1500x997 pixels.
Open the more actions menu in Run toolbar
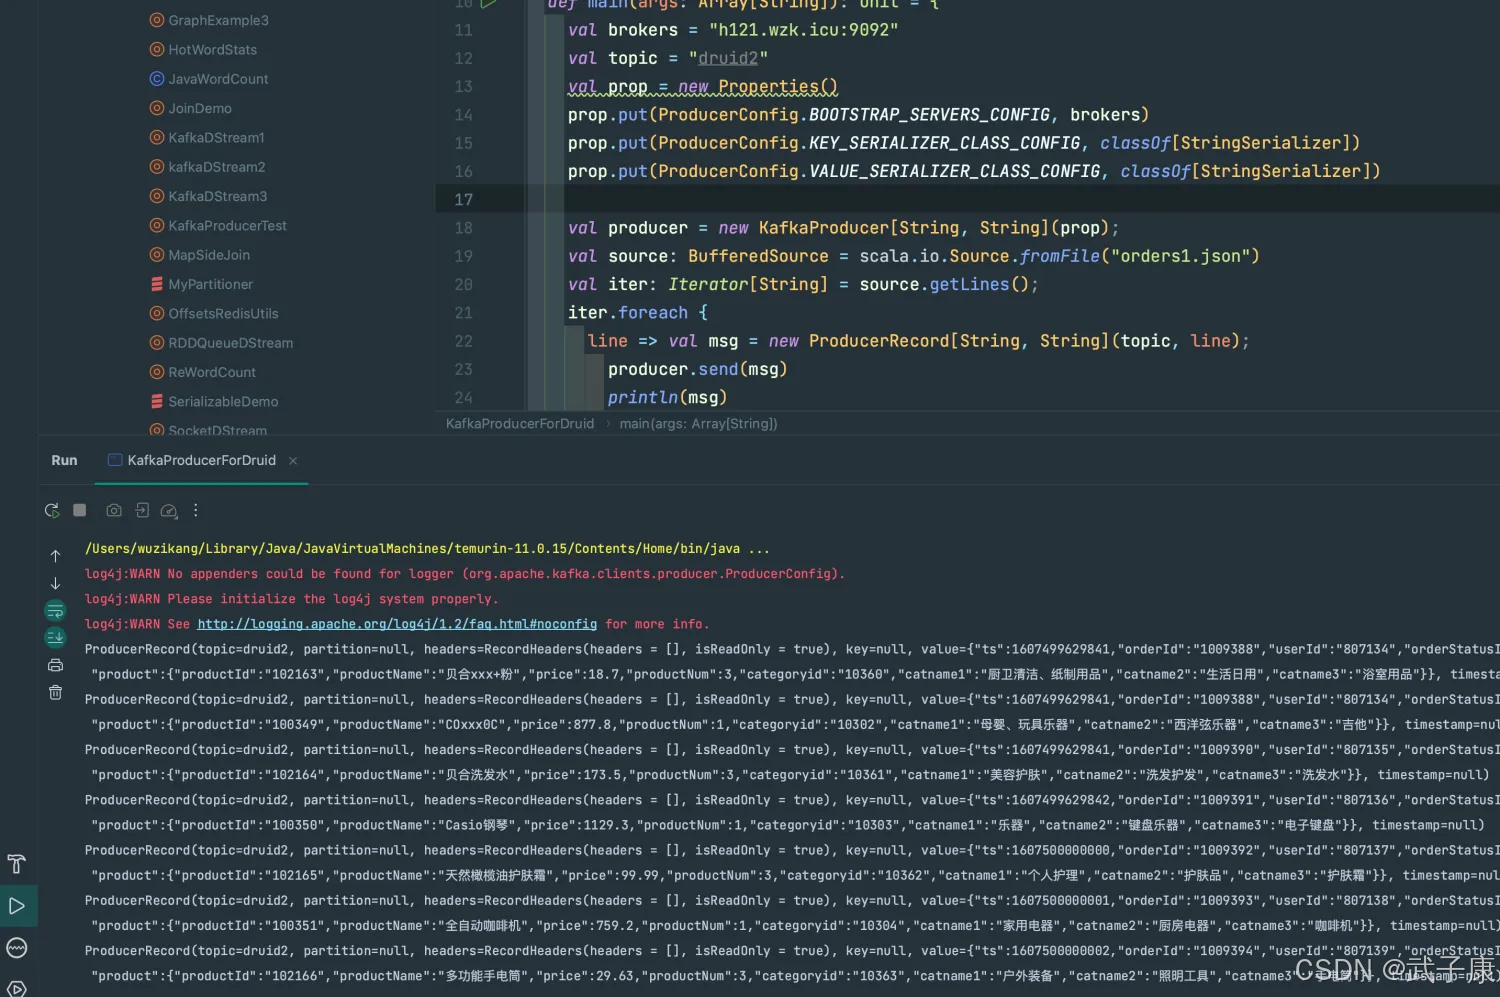point(196,511)
